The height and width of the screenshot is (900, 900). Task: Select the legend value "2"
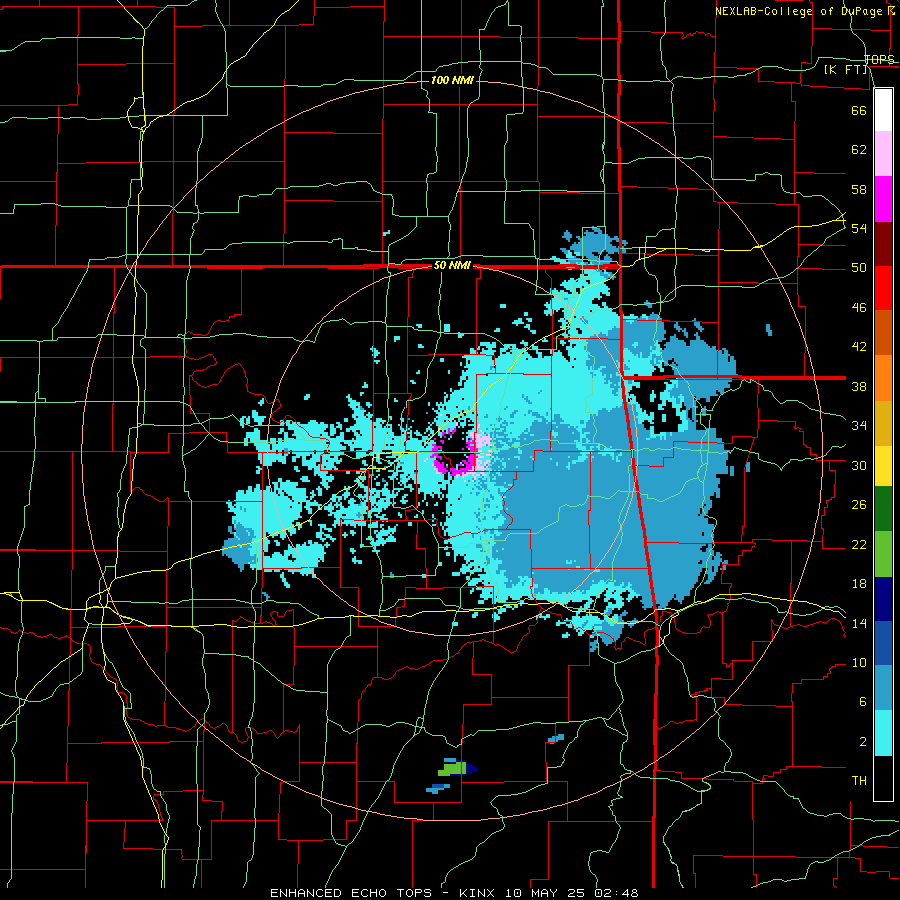tap(863, 742)
